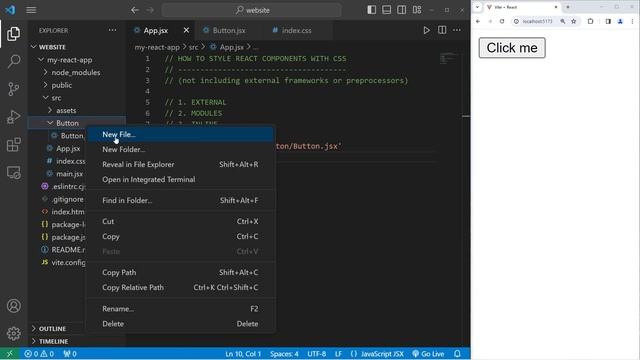Open the Accounts menu icon
The width and height of the screenshot is (640, 360).
13,306
